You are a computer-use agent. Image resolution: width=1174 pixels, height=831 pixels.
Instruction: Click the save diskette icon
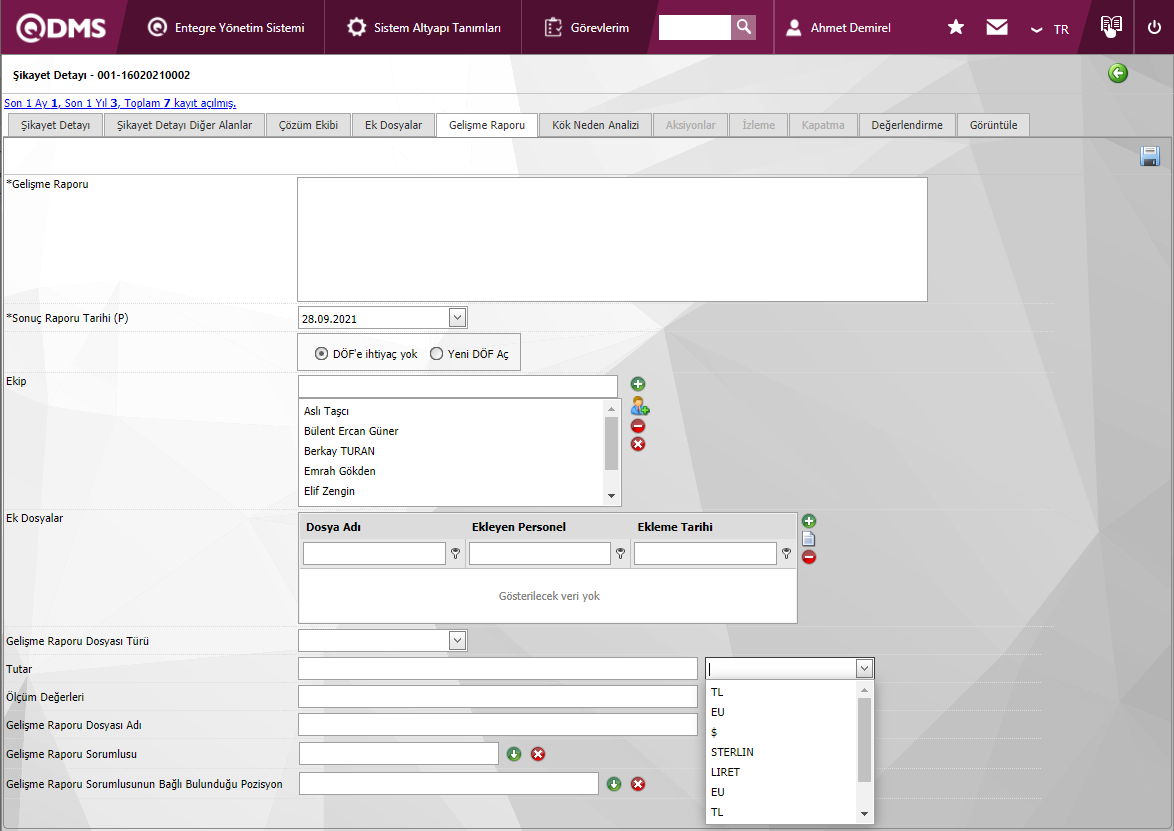[x=1149, y=156]
